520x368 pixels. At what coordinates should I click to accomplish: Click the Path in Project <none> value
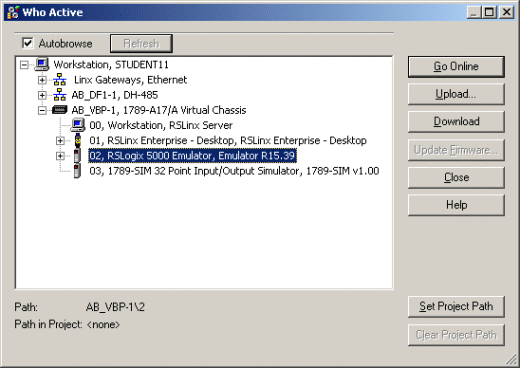pyautogui.click(x=103, y=324)
